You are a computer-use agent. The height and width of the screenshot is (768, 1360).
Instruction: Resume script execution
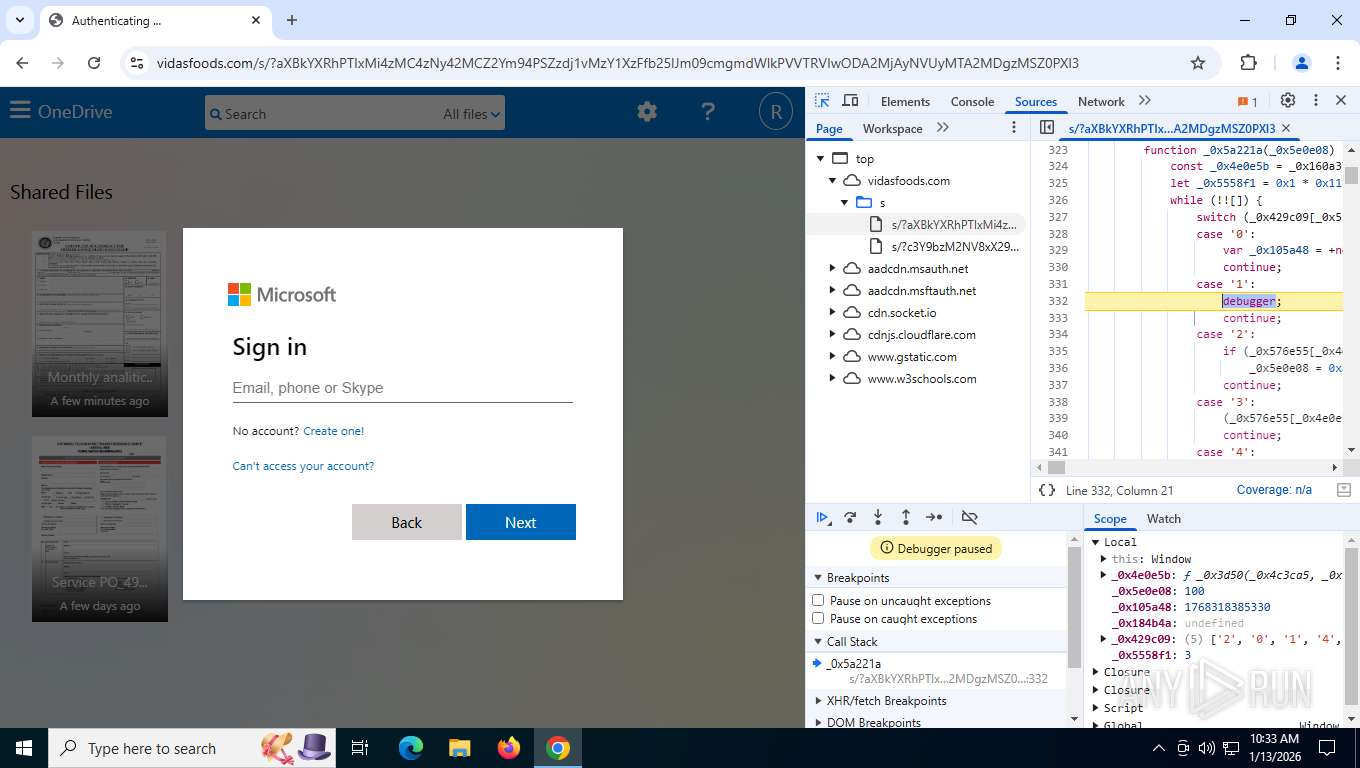click(x=822, y=517)
